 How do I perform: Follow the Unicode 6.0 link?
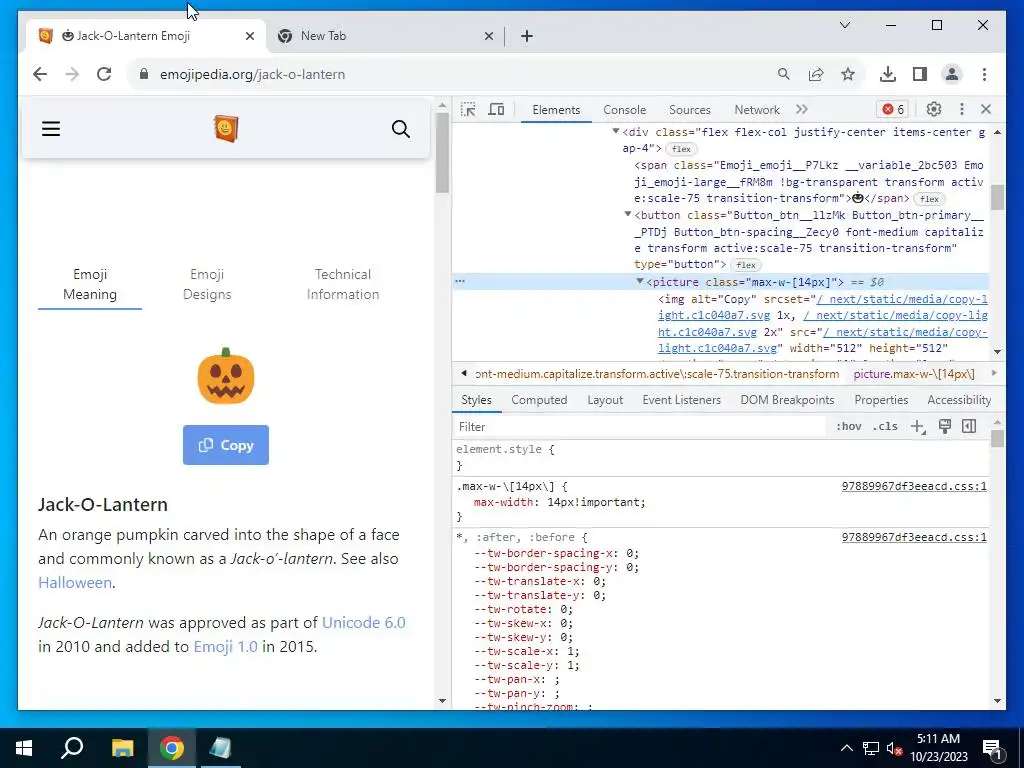(x=364, y=622)
